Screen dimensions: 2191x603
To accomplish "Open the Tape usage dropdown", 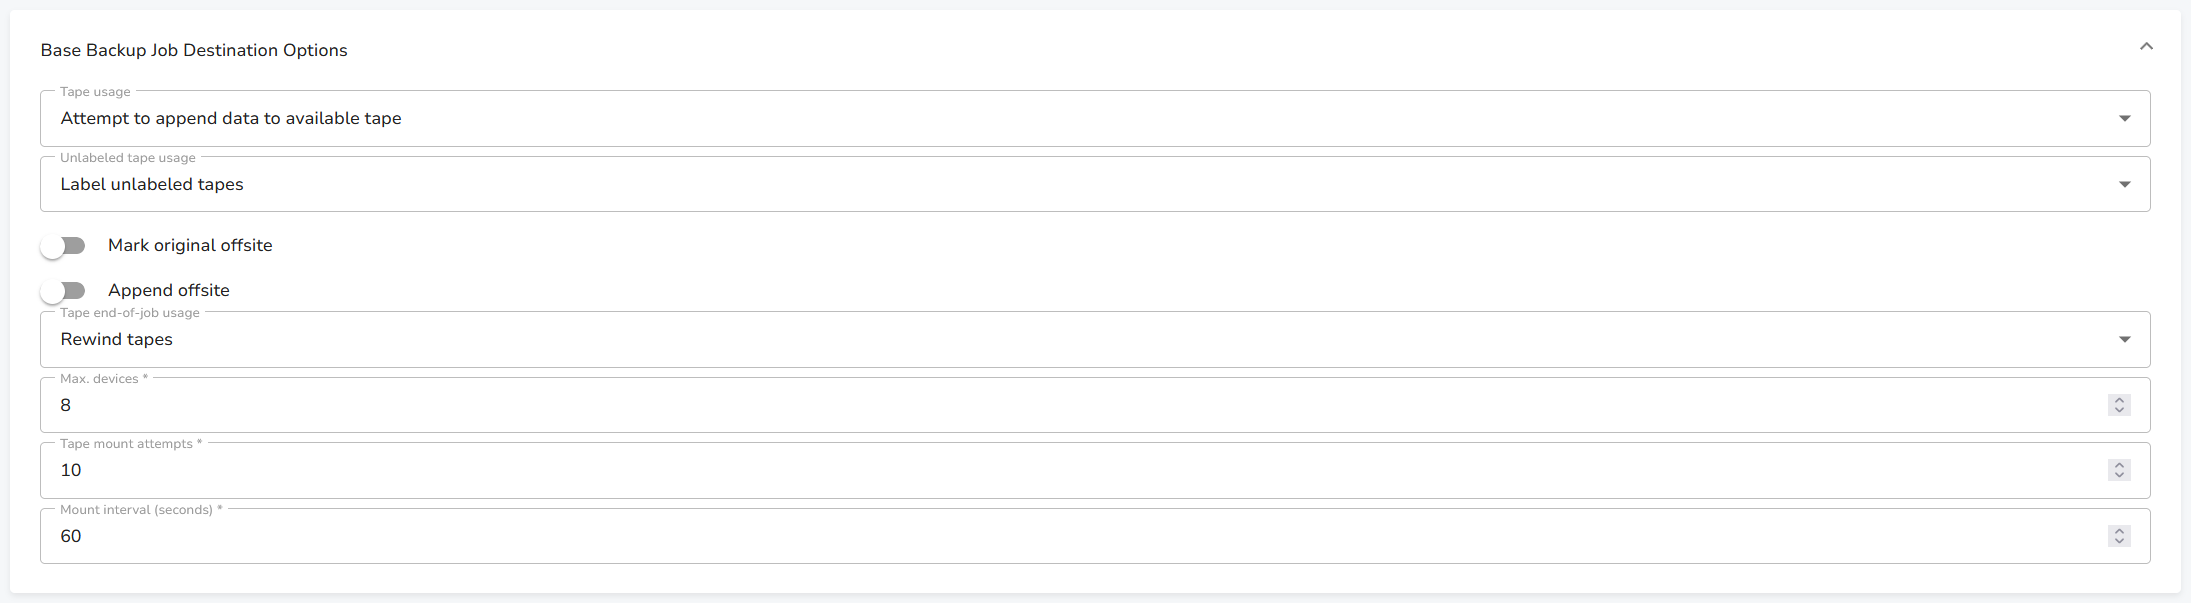I will coord(1094,119).
